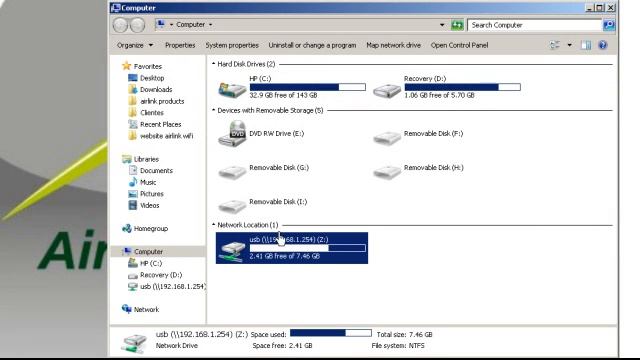Open the view options dropdown arrow

569,45
